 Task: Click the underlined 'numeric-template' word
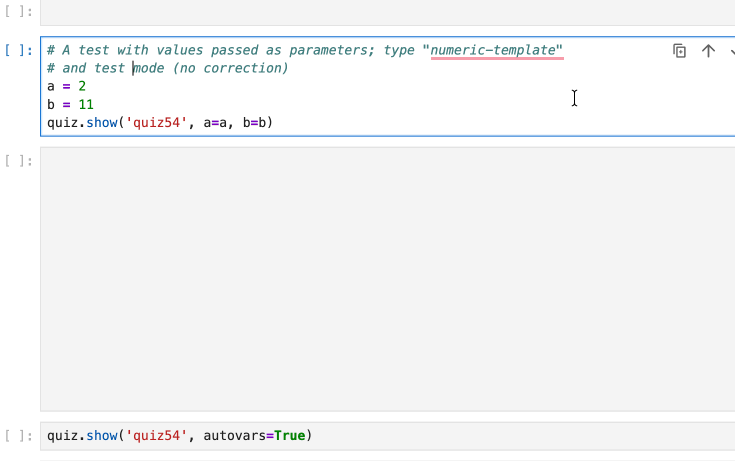[x=496, y=50]
